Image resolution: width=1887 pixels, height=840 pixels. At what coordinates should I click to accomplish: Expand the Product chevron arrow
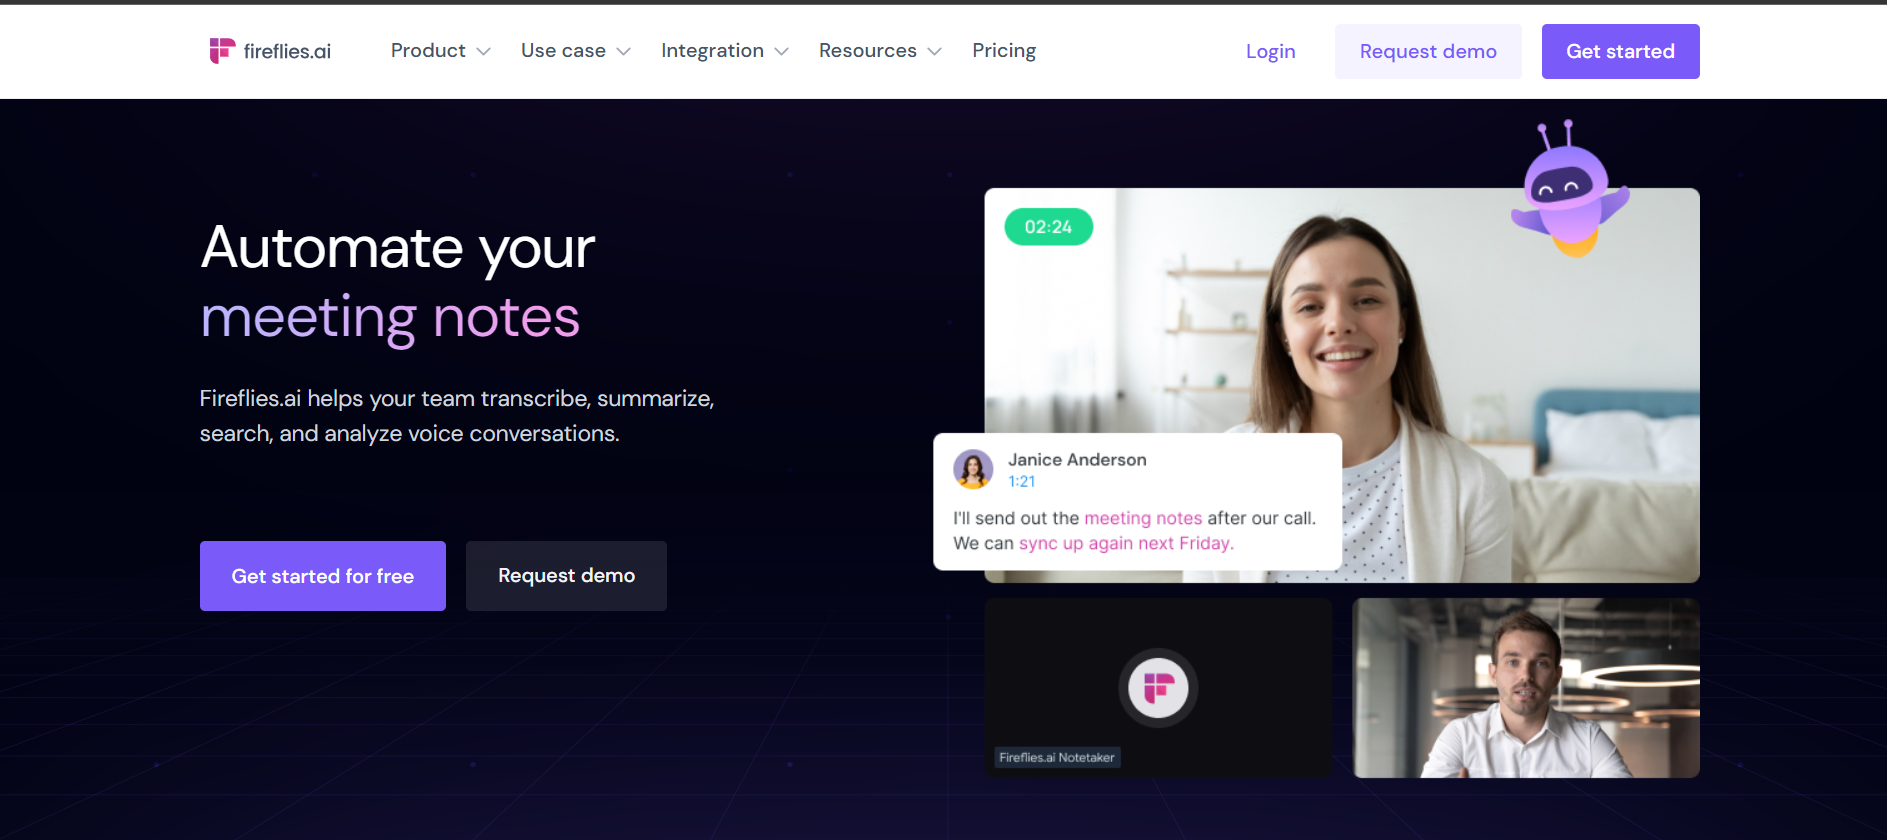(x=483, y=52)
